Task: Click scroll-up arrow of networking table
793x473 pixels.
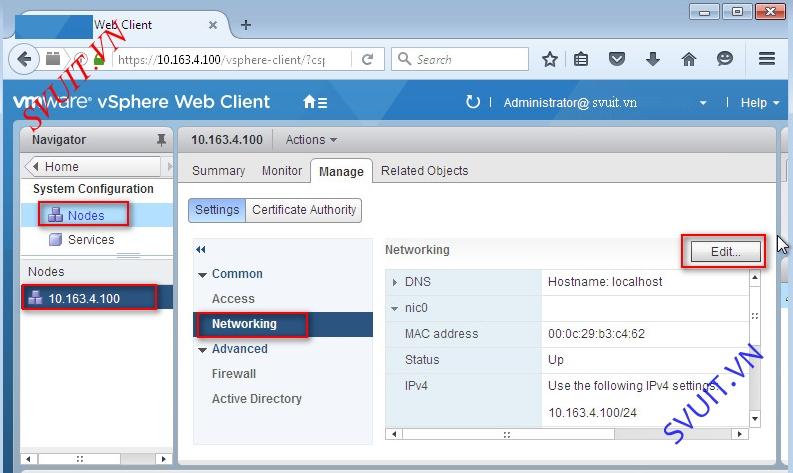Action: (755, 277)
